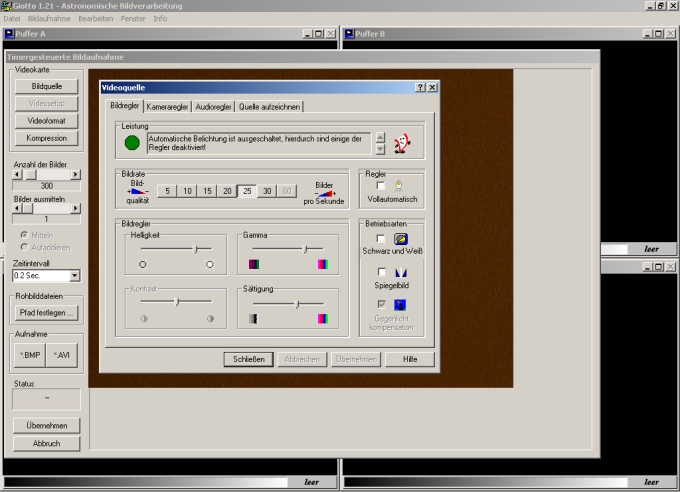Adjust the Gamma slider
The height and width of the screenshot is (492, 680).
[305, 248]
